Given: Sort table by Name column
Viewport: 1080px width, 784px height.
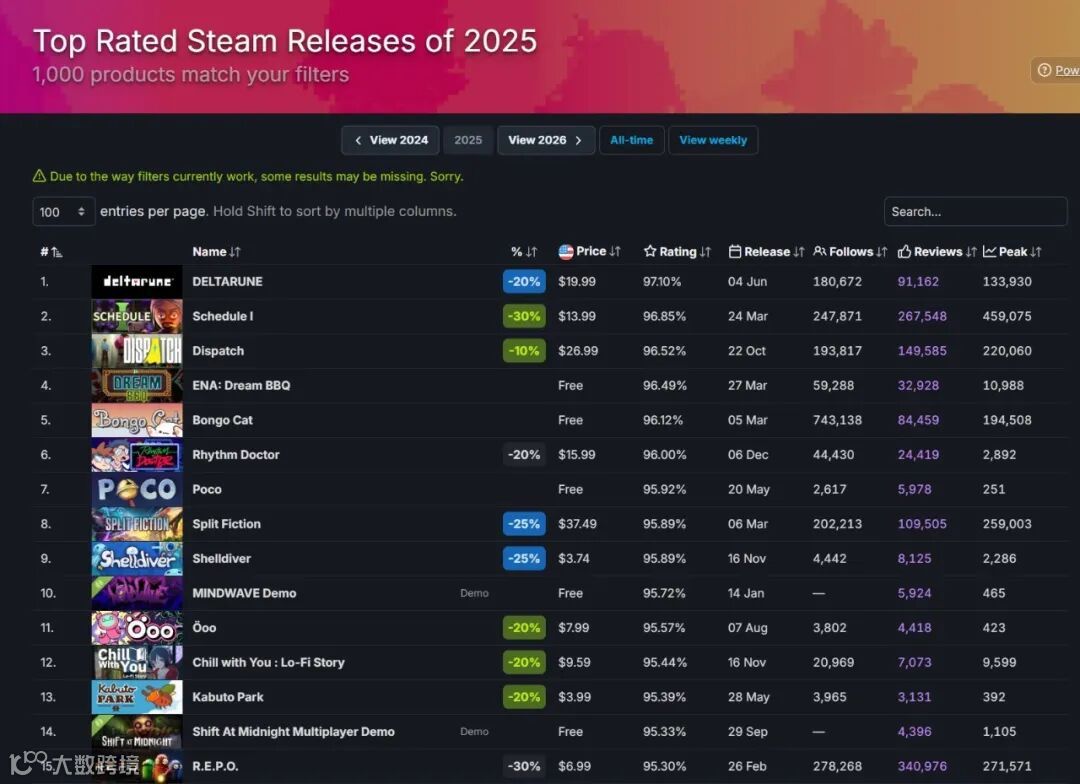Looking at the screenshot, I should click(x=216, y=251).
